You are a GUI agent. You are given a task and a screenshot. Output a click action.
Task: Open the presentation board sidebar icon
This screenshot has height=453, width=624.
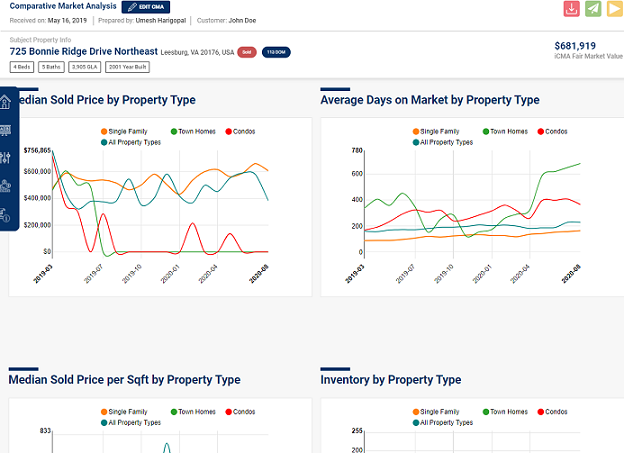coord(5,130)
